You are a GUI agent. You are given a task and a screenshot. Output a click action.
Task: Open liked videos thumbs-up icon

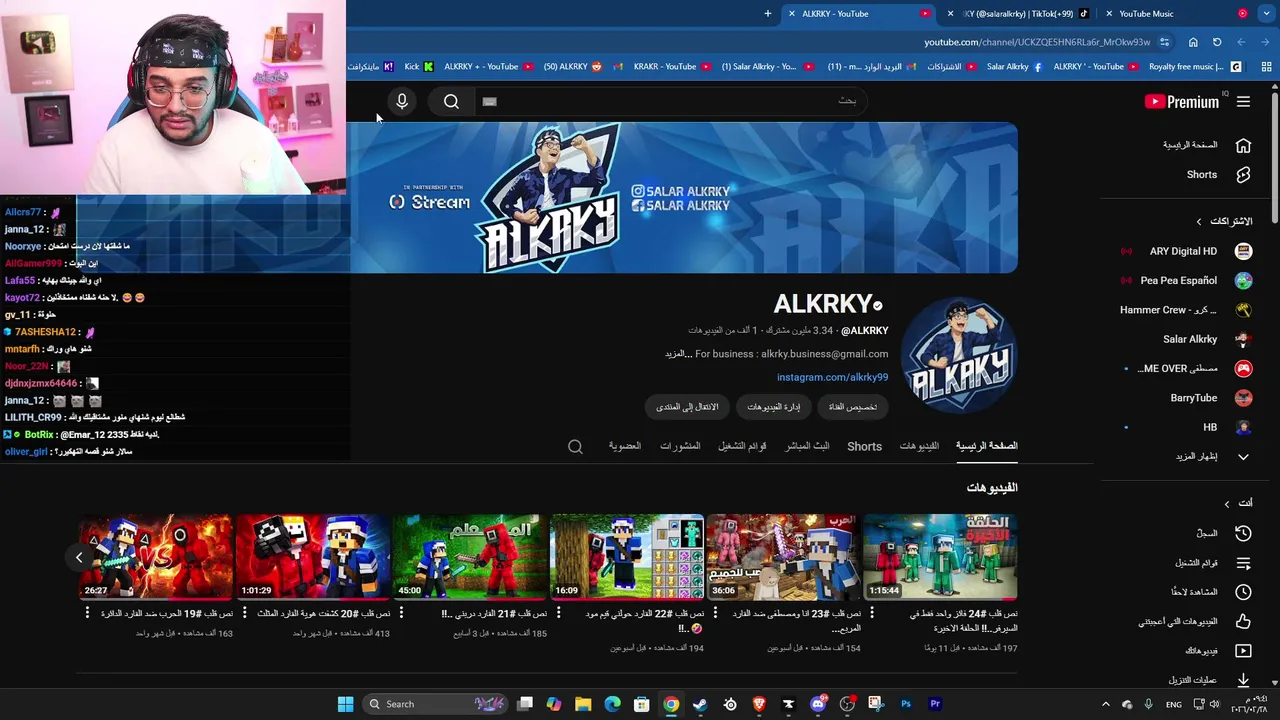click(1243, 621)
